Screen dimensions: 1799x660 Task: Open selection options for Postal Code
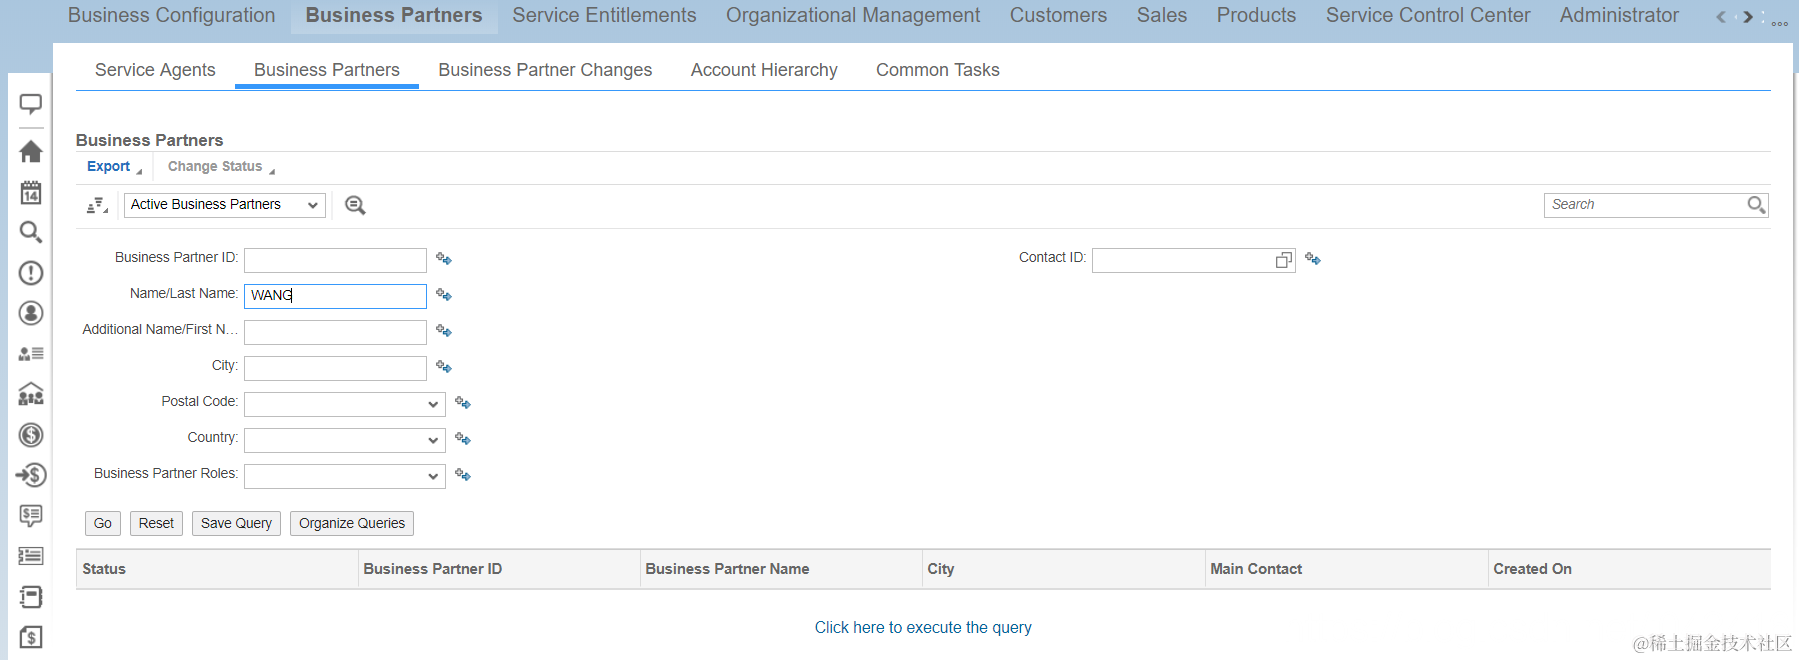pos(463,403)
